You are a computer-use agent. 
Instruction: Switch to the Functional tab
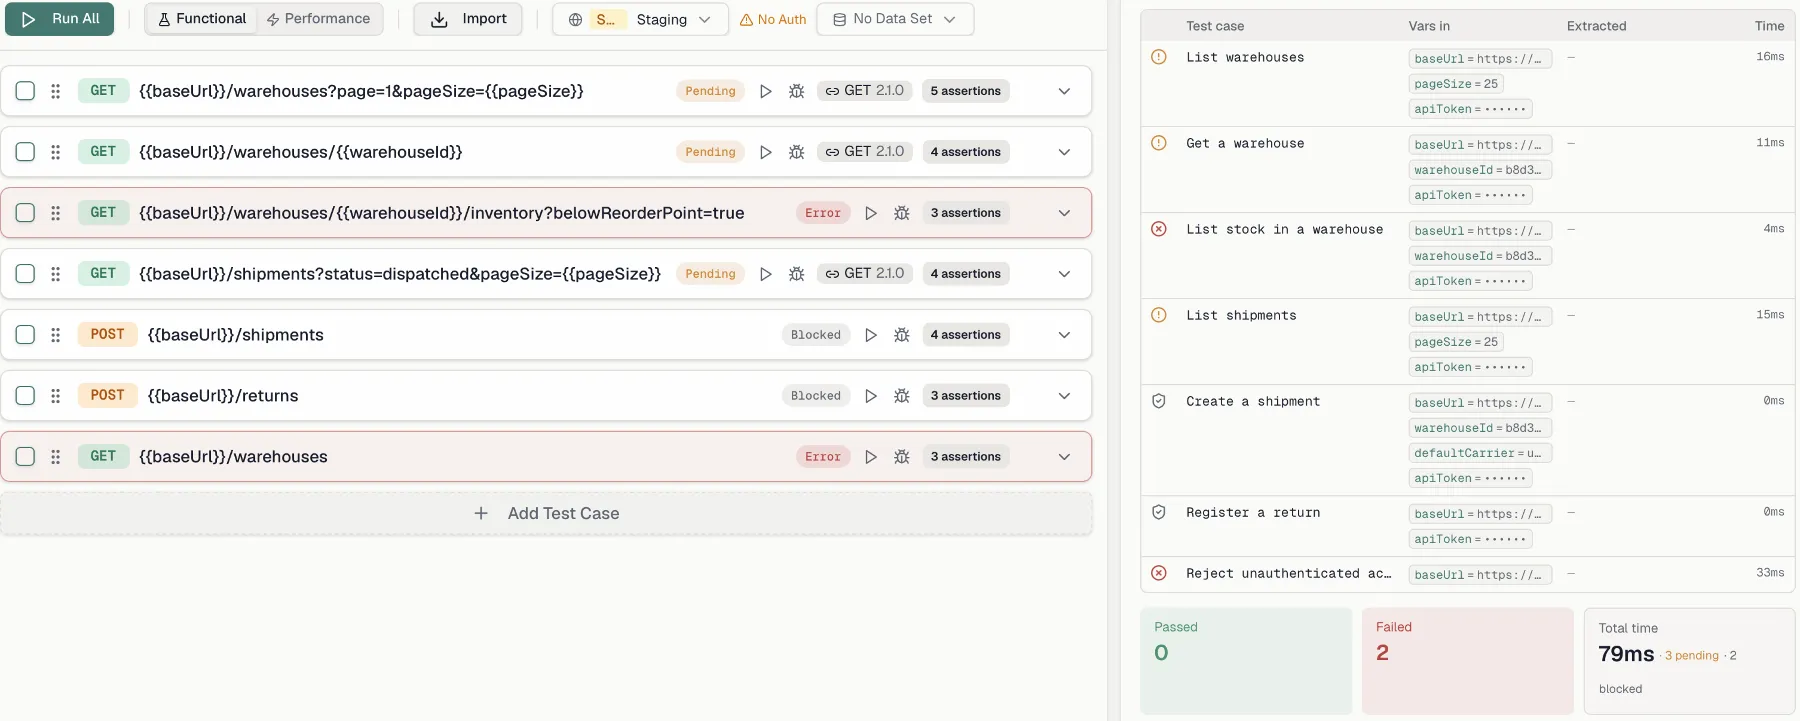point(202,19)
